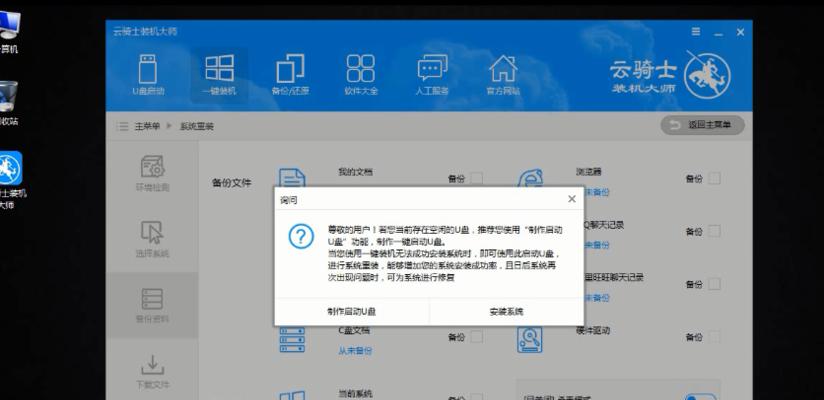Image resolution: width=824 pixels, height=400 pixels.
Task: Choose 安装系统 in the dialog
Action: coord(506,311)
